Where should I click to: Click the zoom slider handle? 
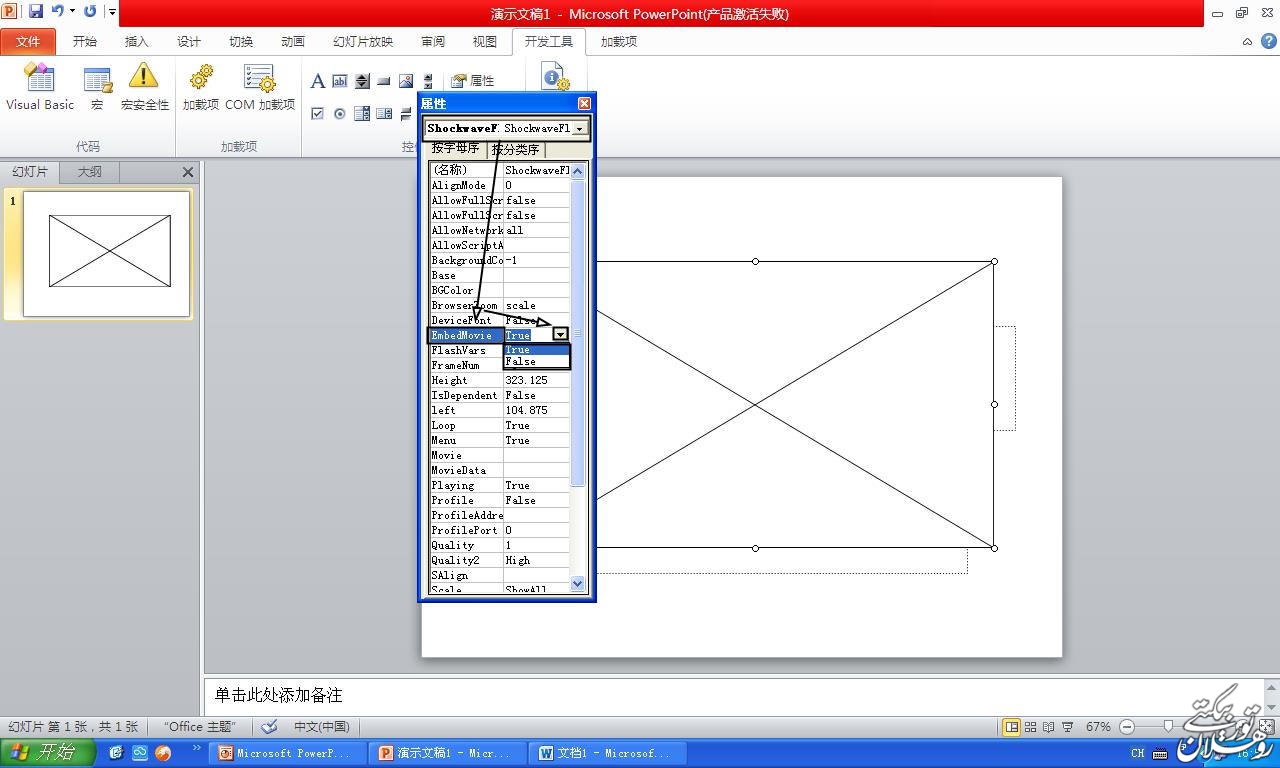(x=1168, y=727)
